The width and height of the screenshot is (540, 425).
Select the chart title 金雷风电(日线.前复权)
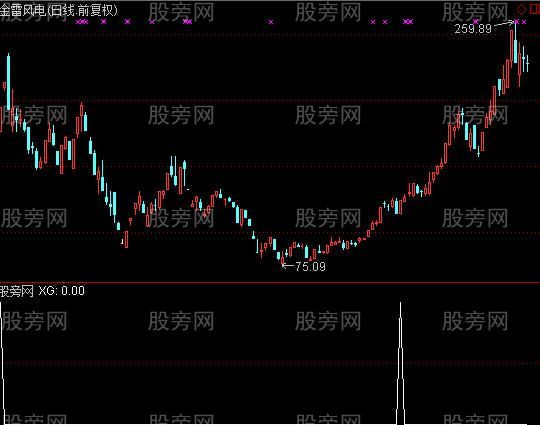pos(59,10)
